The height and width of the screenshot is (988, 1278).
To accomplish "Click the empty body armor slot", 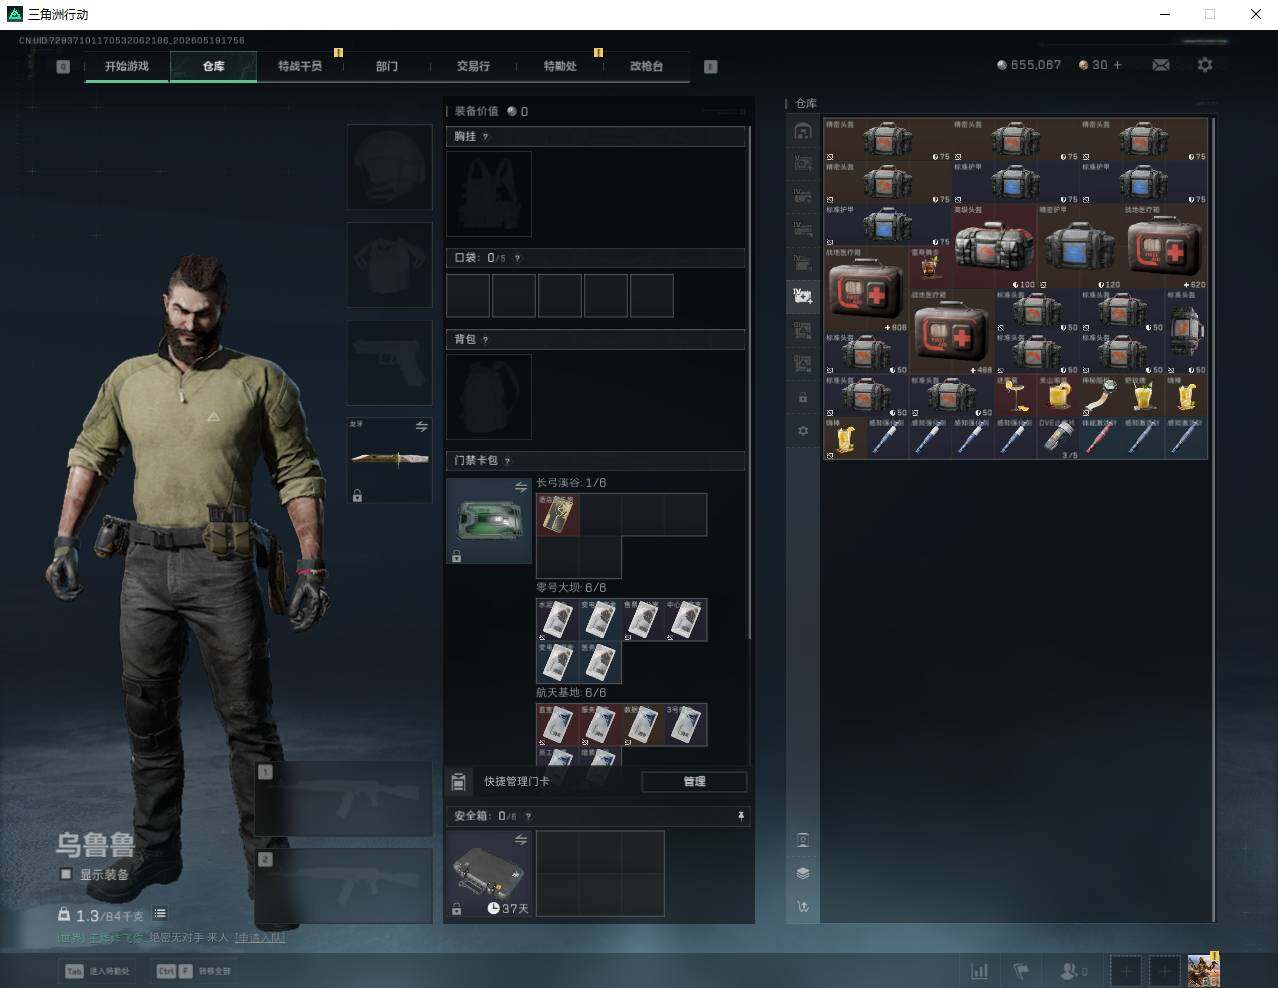I will (x=390, y=264).
